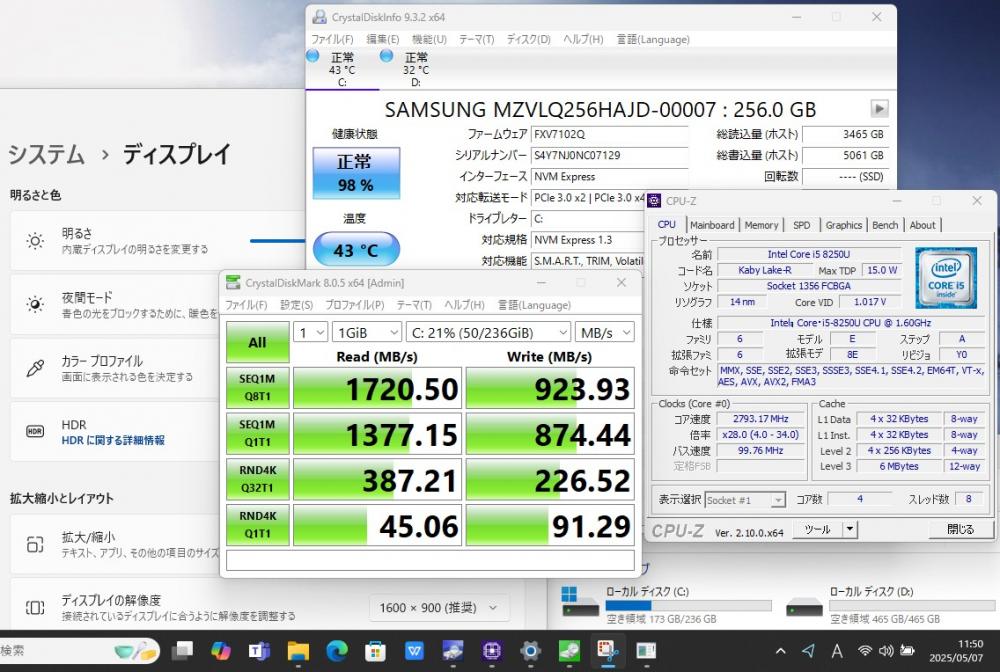Image resolution: width=1000 pixels, height=672 pixels.
Task: Click the 正常 98% health status box
Action: click(x=356, y=173)
